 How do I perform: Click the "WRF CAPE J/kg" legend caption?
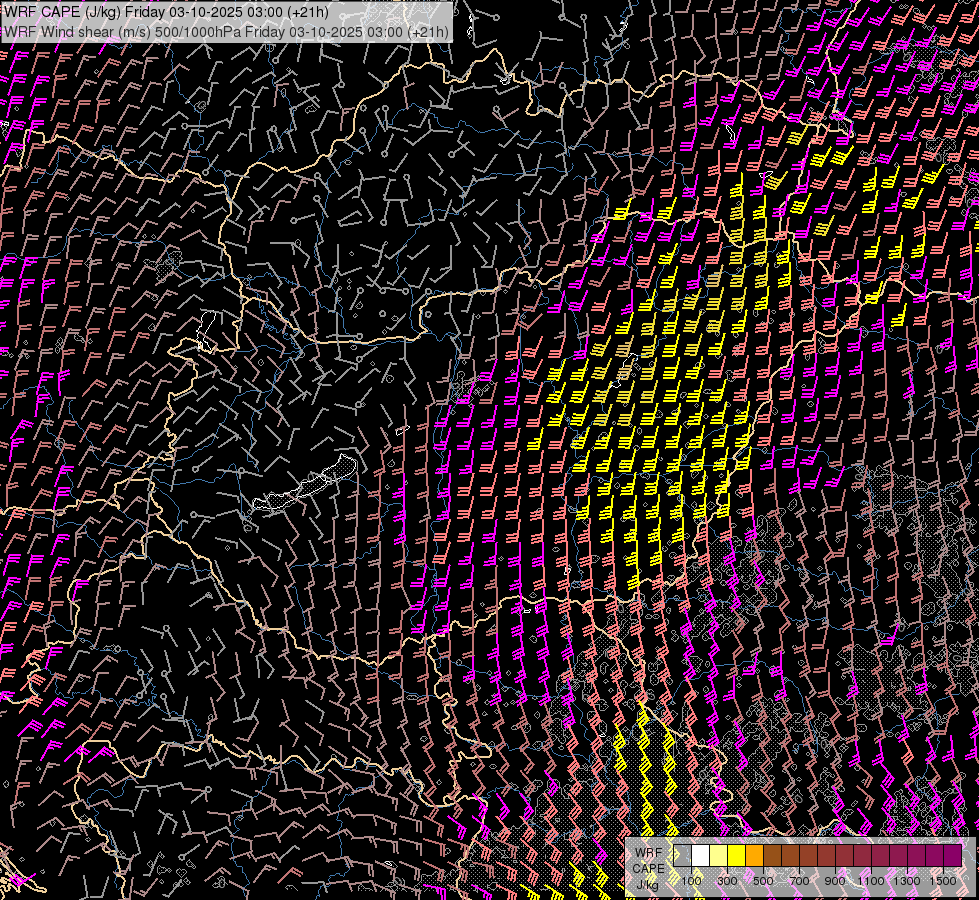[x=648, y=868]
